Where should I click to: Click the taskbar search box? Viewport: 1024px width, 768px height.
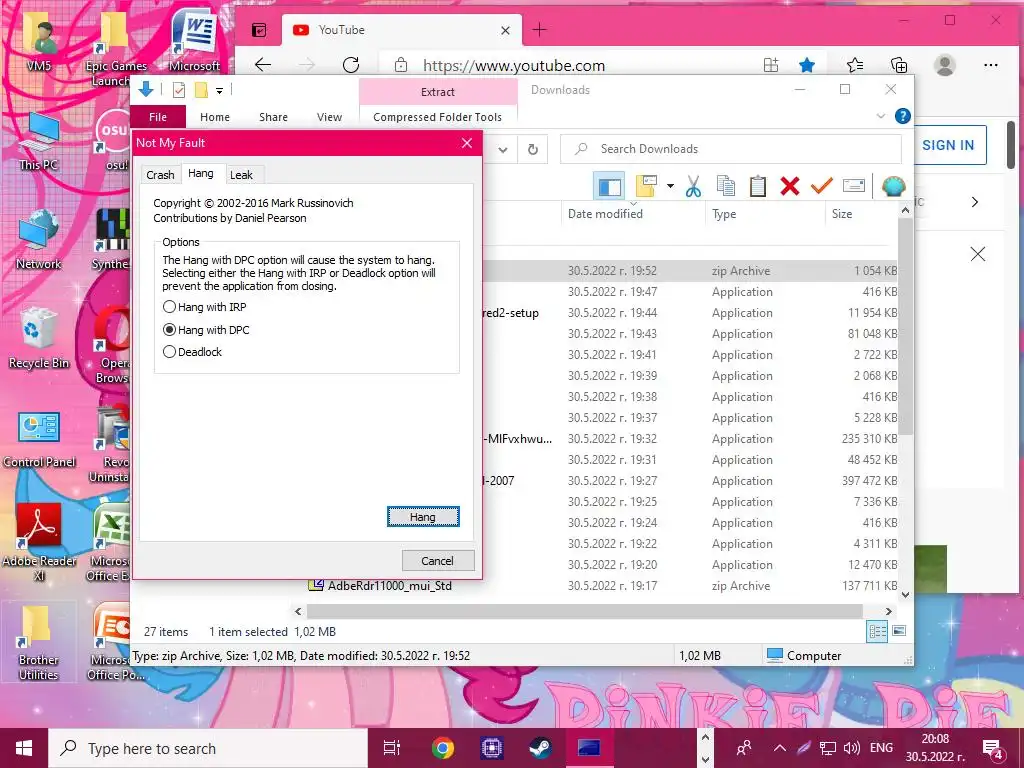tap(208, 748)
